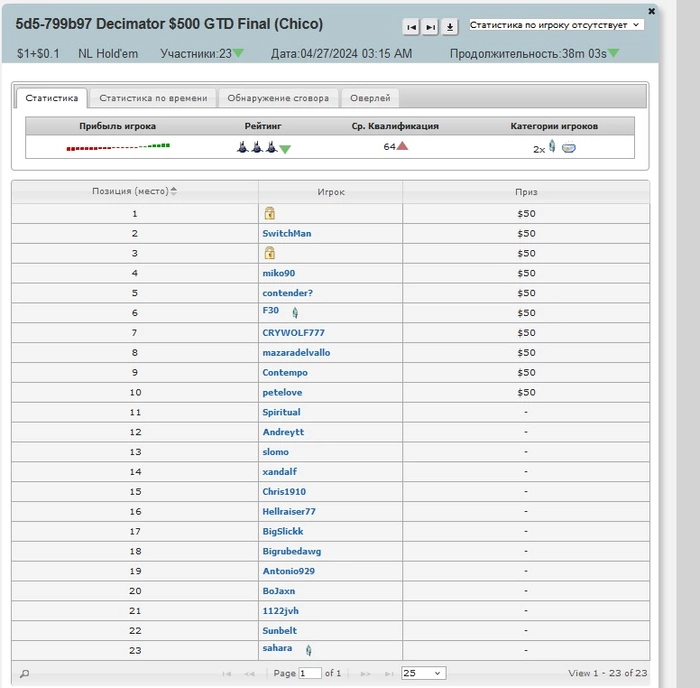The height and width of the screenshot is (688, 700).
Task: Focus the page number input field
Action: [310, 673]
